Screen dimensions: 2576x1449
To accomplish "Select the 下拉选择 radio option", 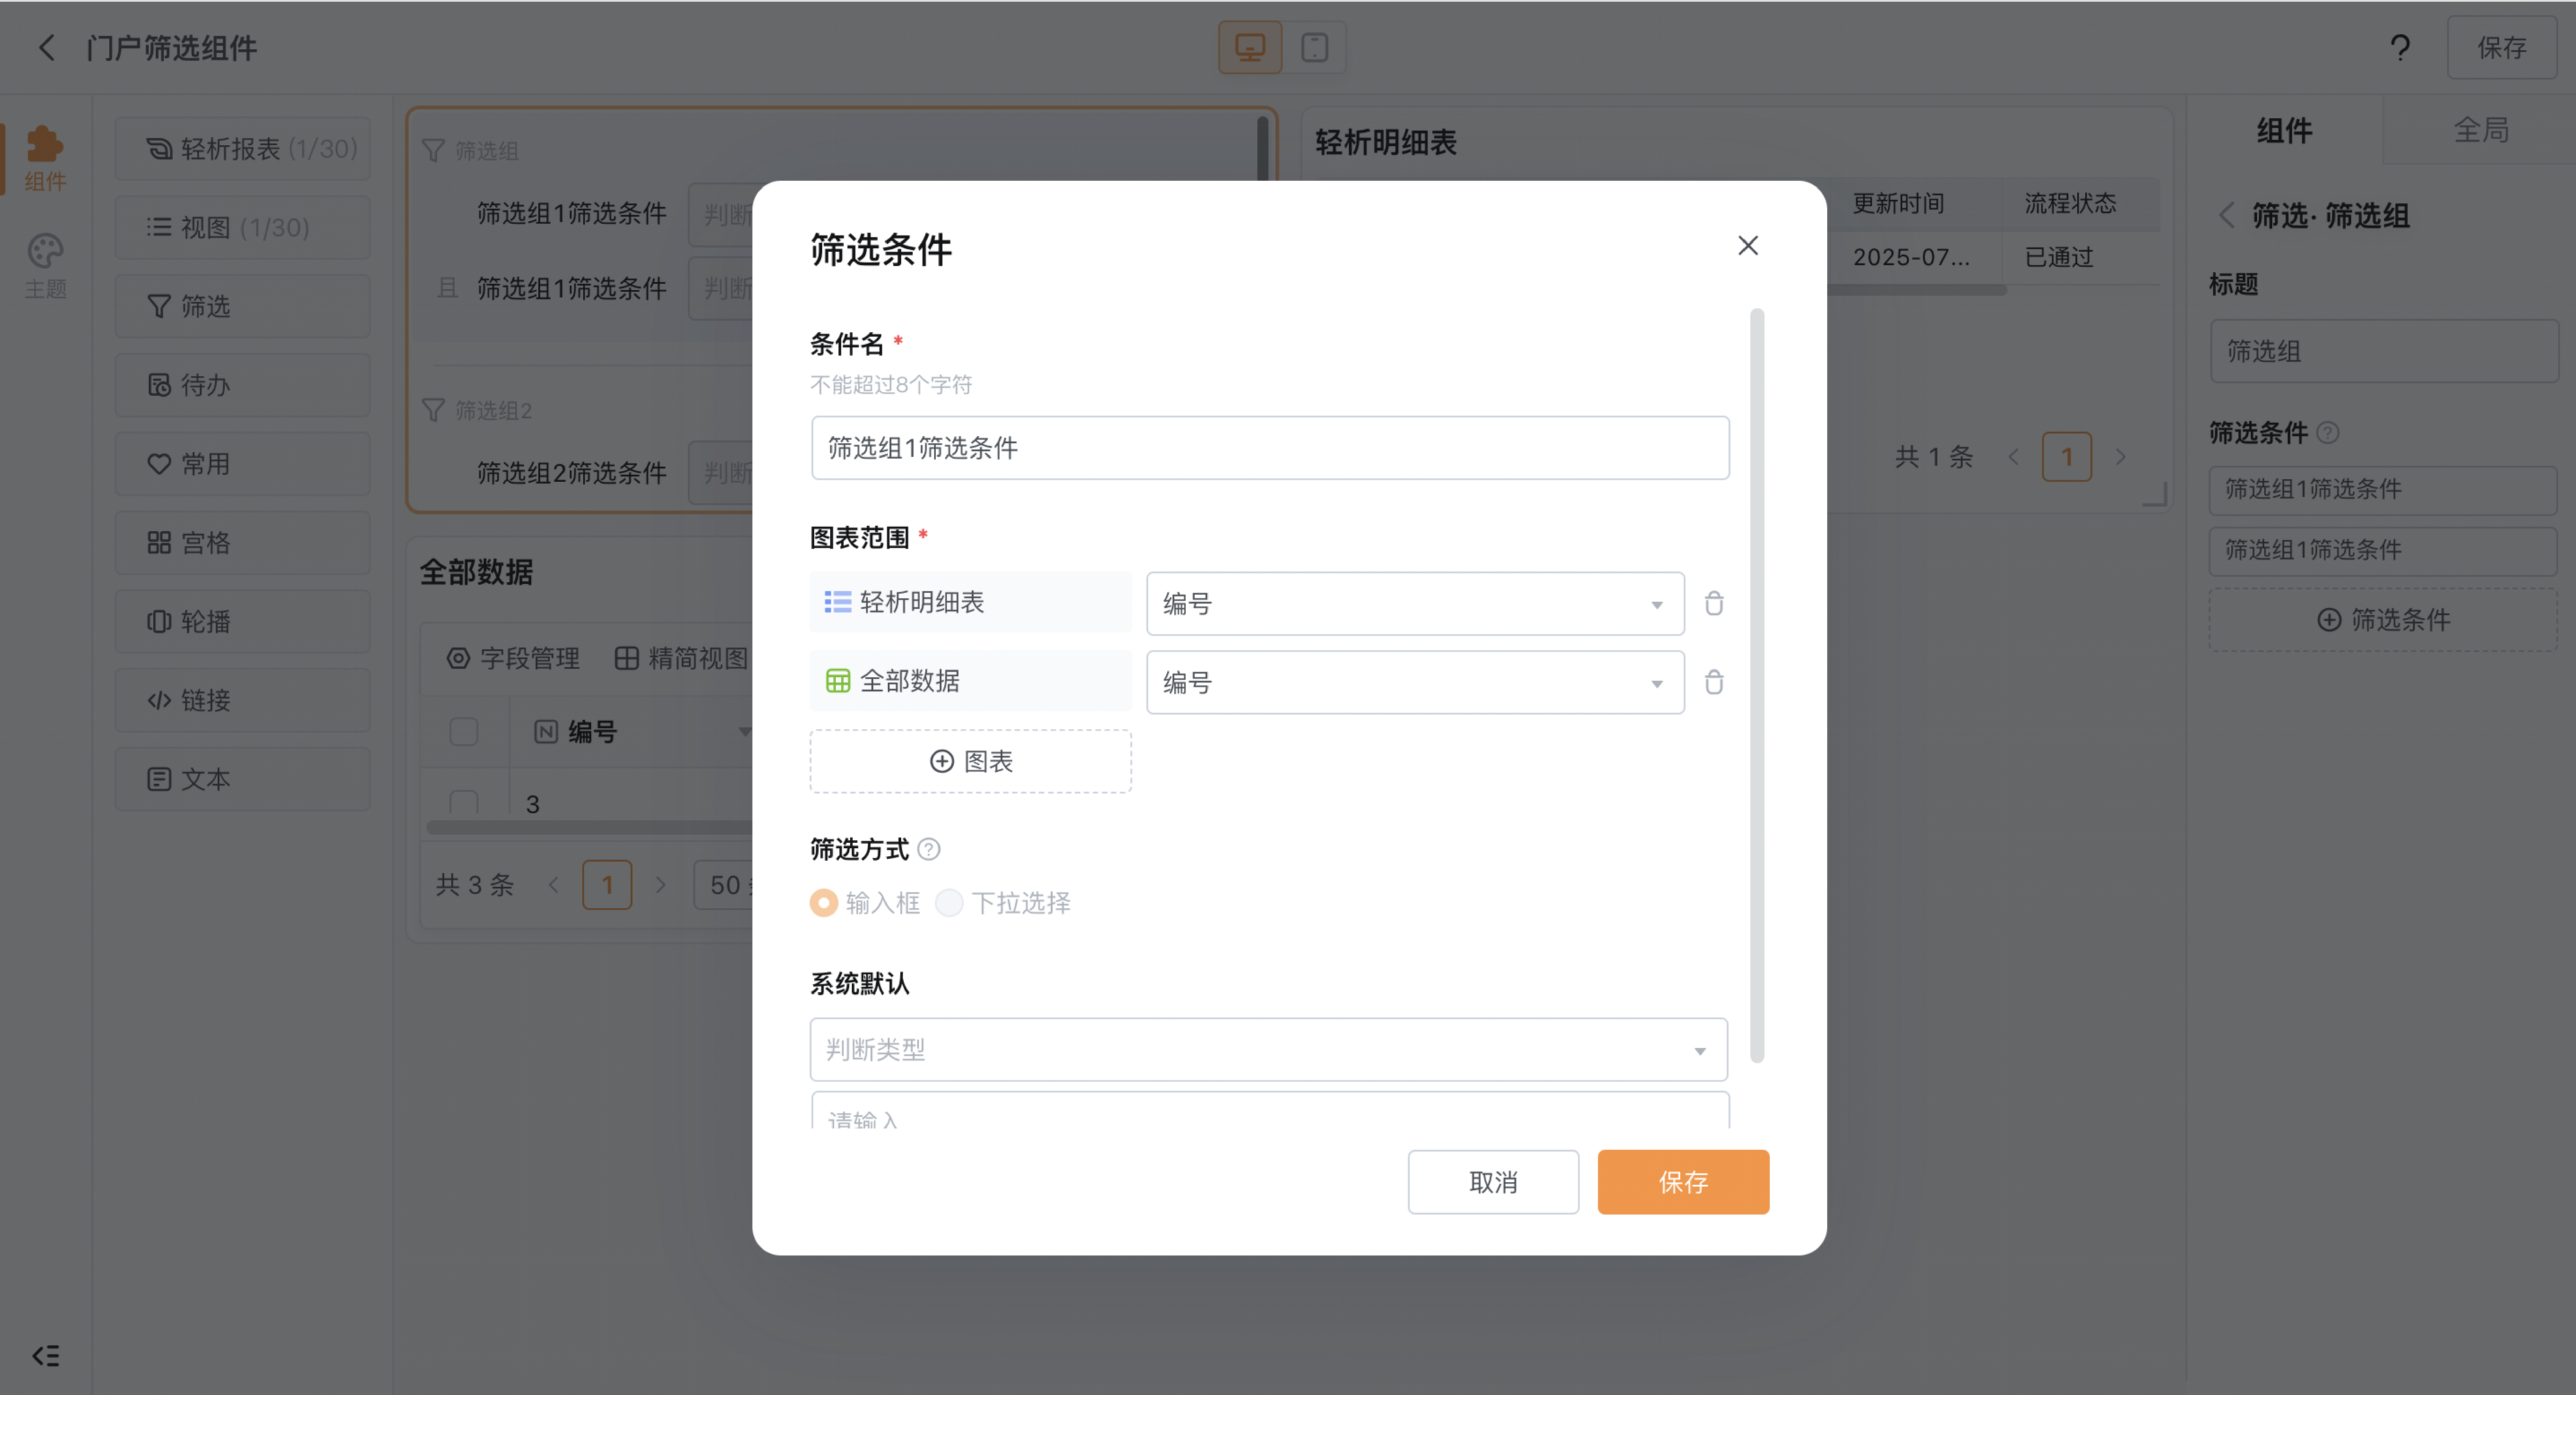I will pyautogui.click(x=949, y=903).
